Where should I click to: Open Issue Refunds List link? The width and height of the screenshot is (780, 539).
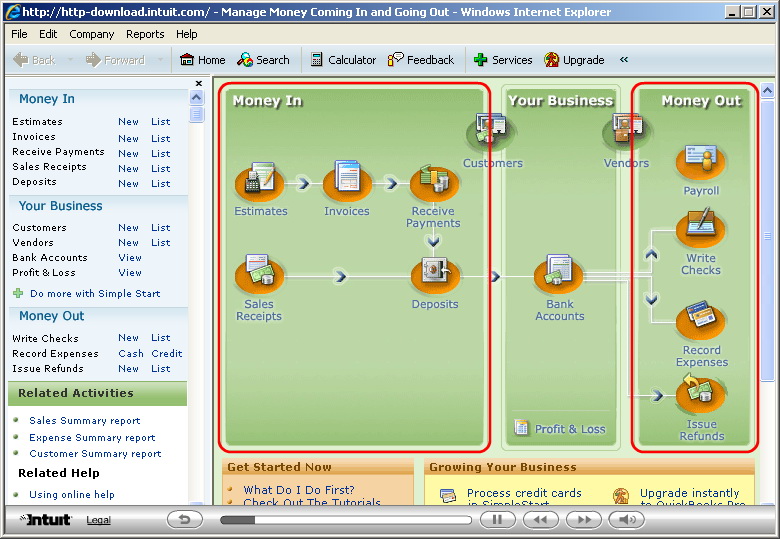point(161,368)
